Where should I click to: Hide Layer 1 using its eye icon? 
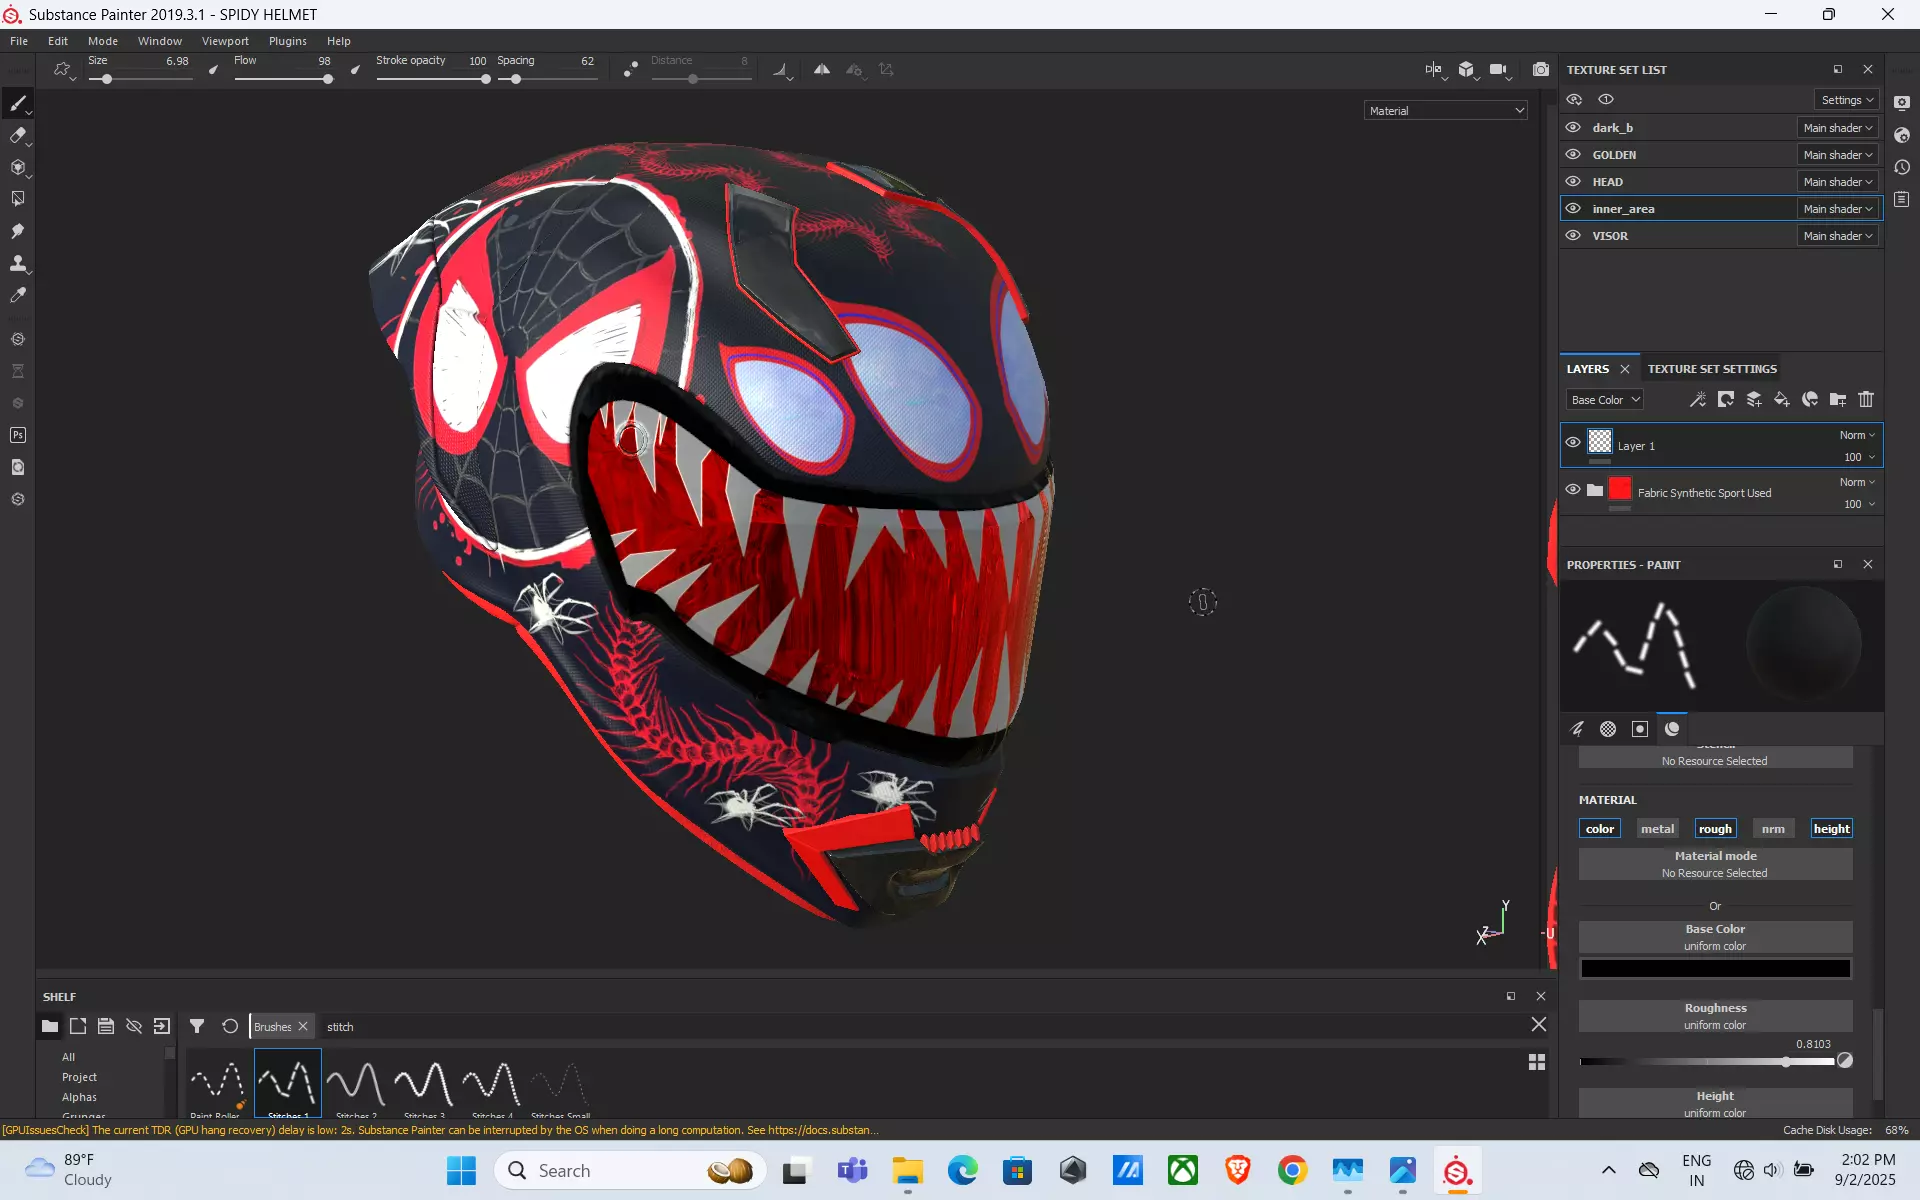tap(1573, 442)
